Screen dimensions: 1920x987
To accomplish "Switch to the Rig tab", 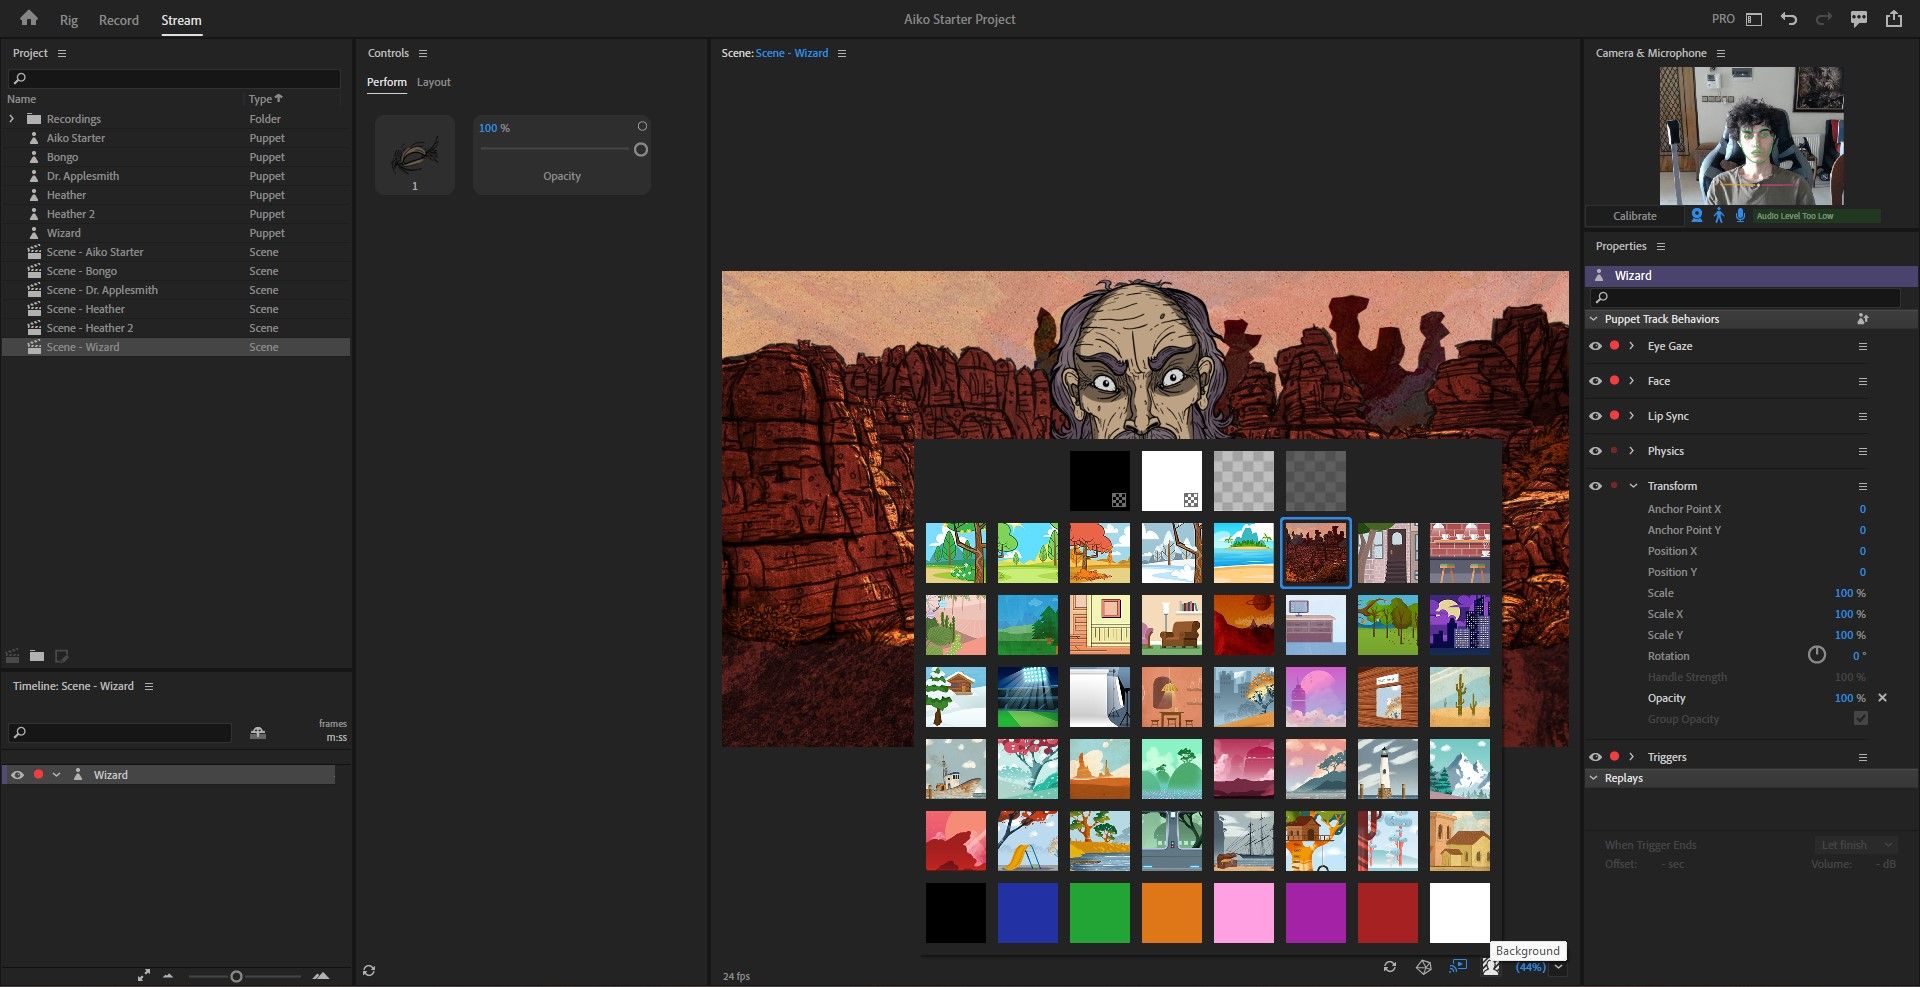I will click(x=68, y=20).
